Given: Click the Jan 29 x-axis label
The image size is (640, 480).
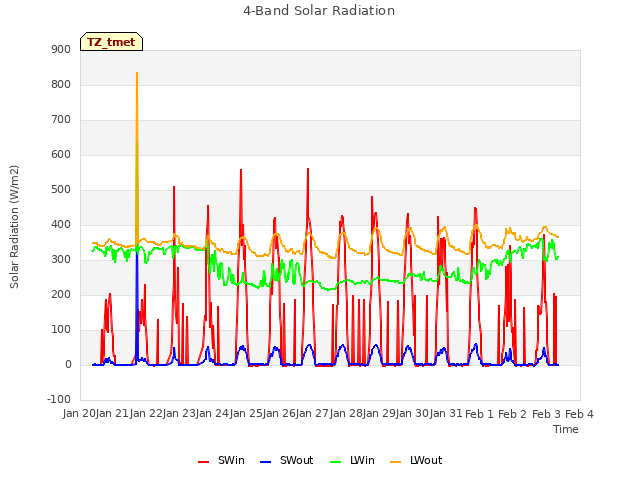Looking at the screenshot, I should (379, 413).
